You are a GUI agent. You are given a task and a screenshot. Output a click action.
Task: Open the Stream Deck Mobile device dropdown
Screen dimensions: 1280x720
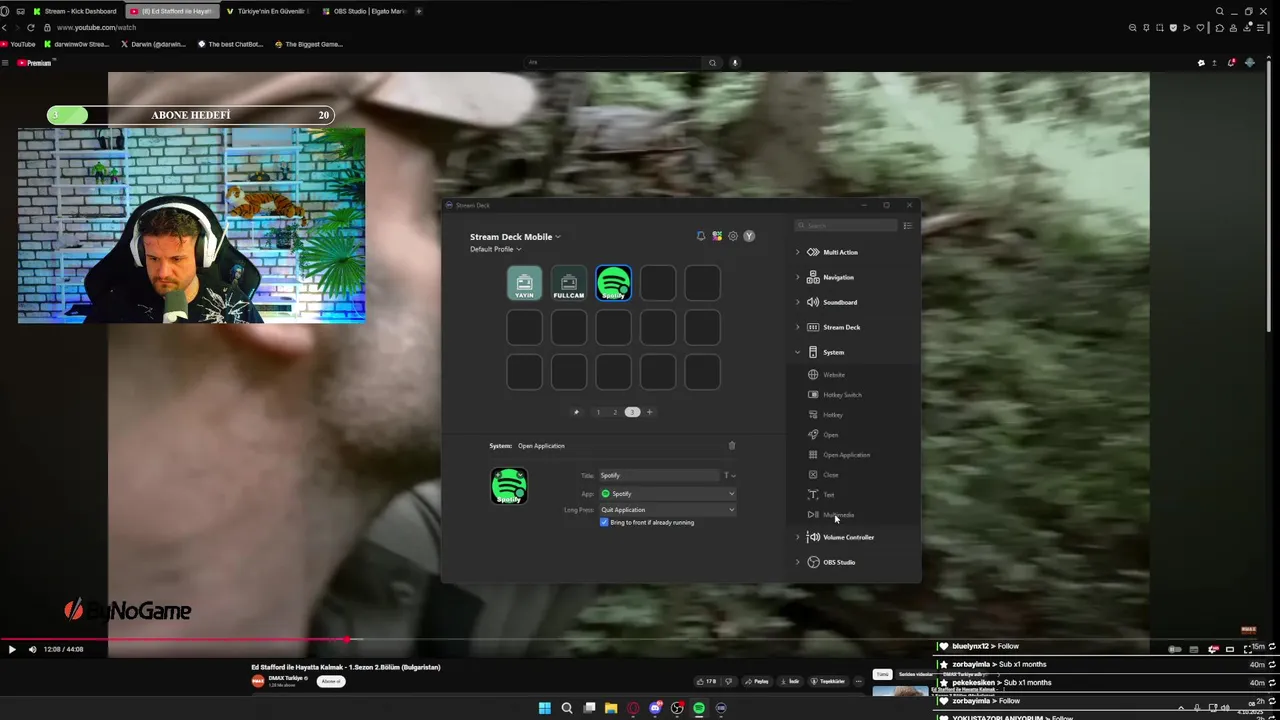[515, 237]
